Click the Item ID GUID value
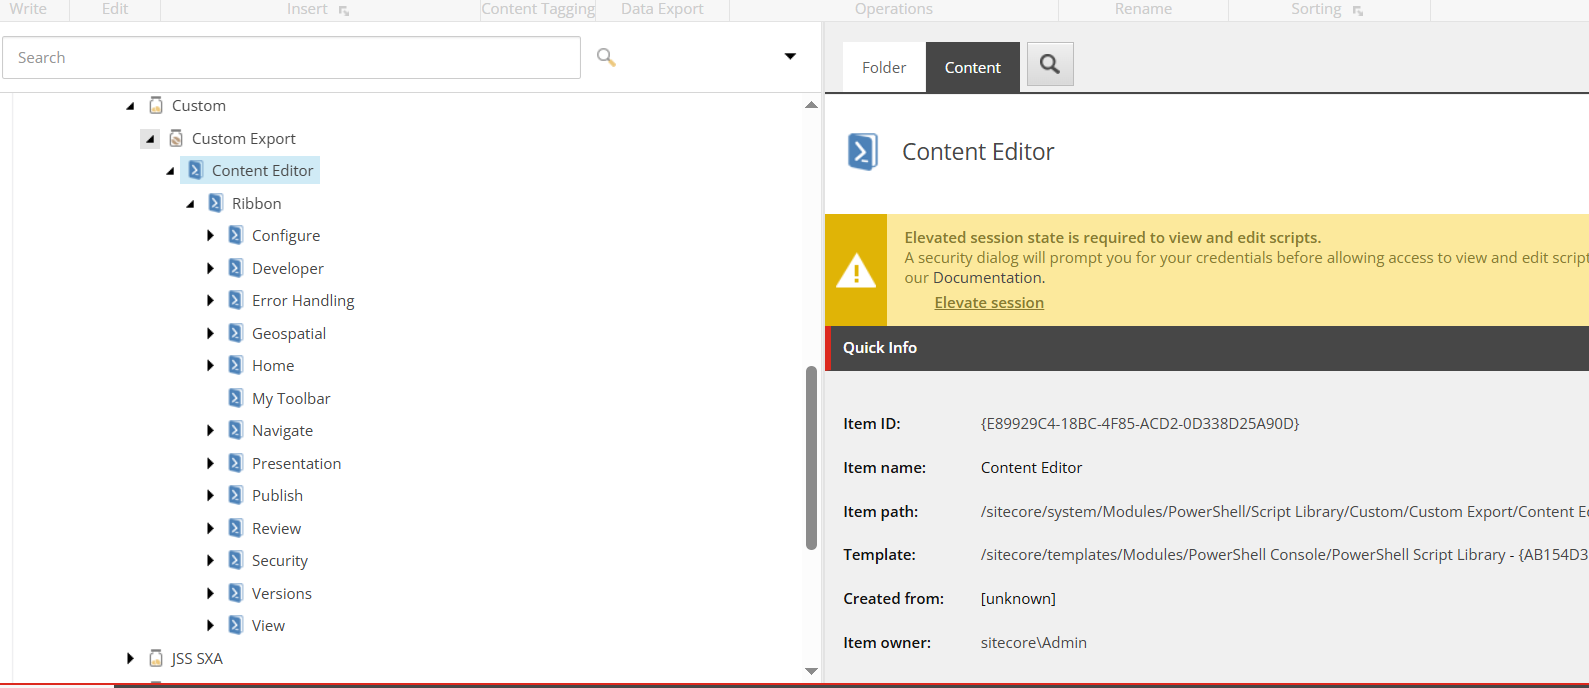The image size is (1589, 688). [x=1140, y=424]
